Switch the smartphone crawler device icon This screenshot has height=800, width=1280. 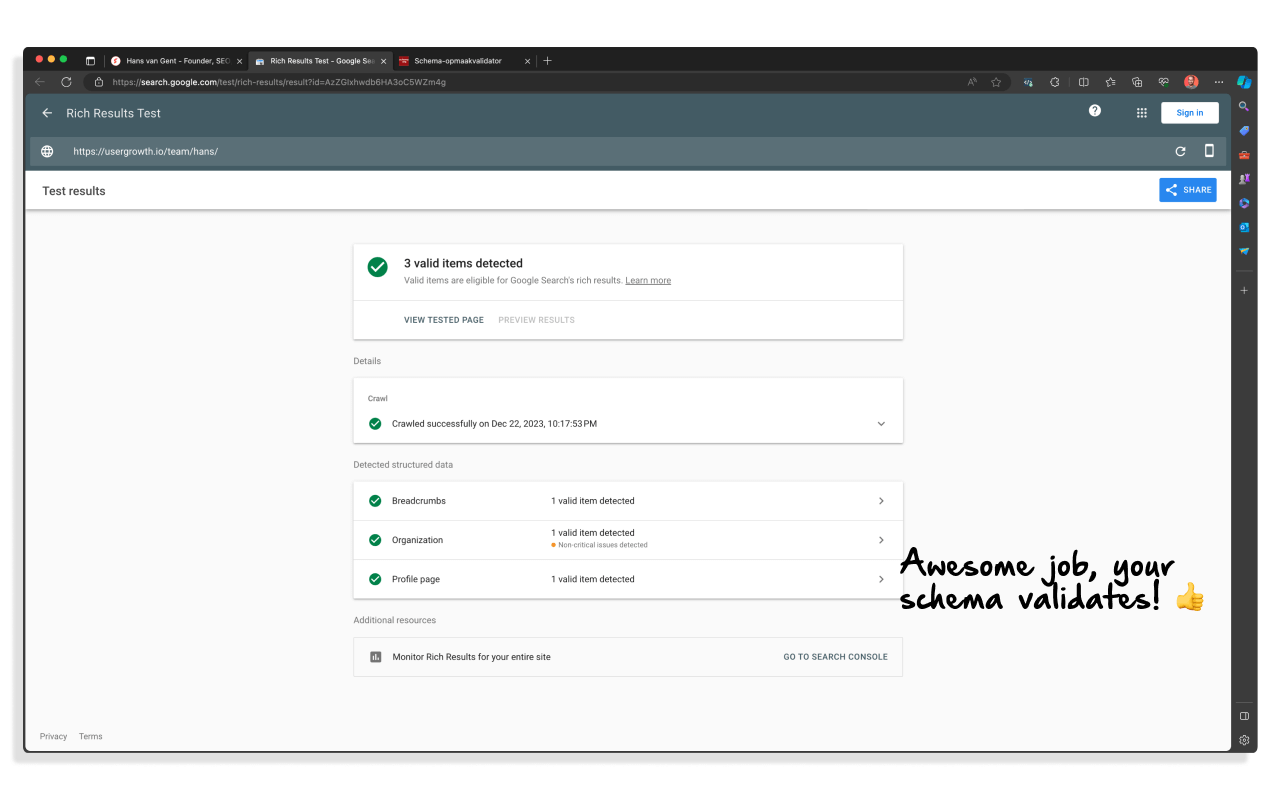1209,151
